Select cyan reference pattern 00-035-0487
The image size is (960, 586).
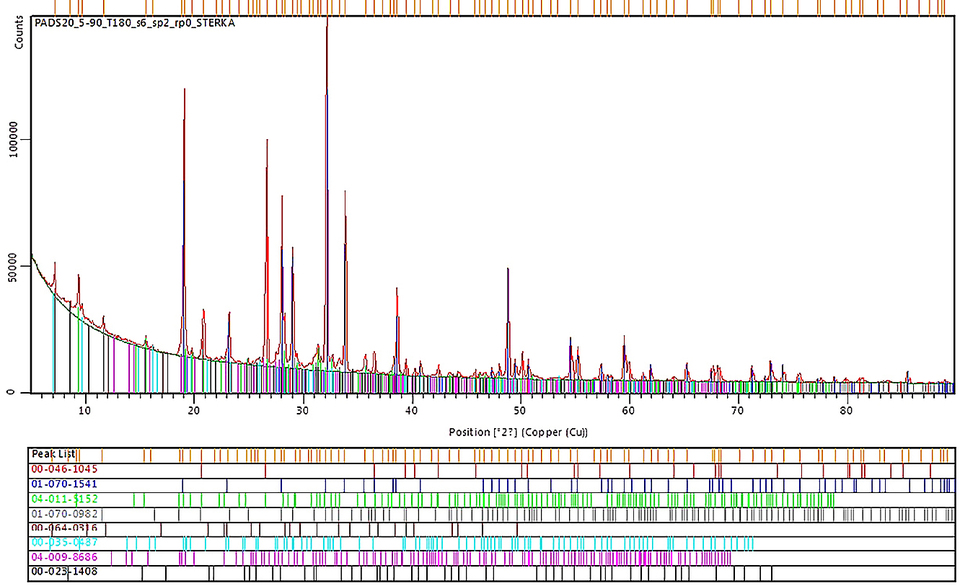pyautogui.click(x=65, y=543)
